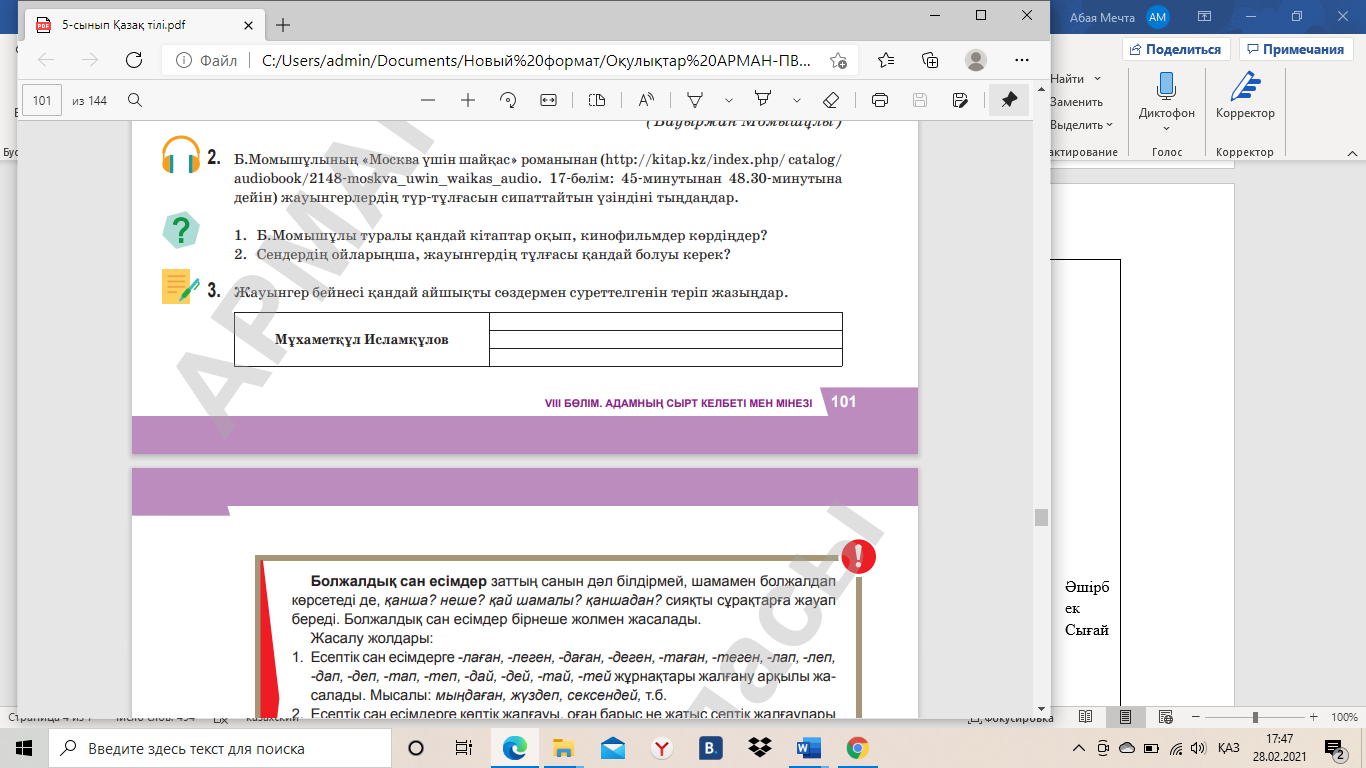Switch Word to web layout view
Image resolution: width=1366 pixels, height=768 pixels.
1165,717
